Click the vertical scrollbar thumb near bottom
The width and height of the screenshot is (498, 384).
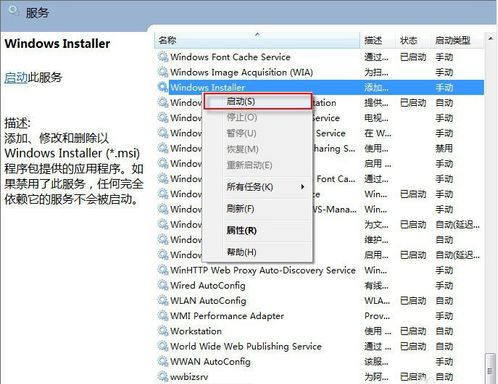490,369
